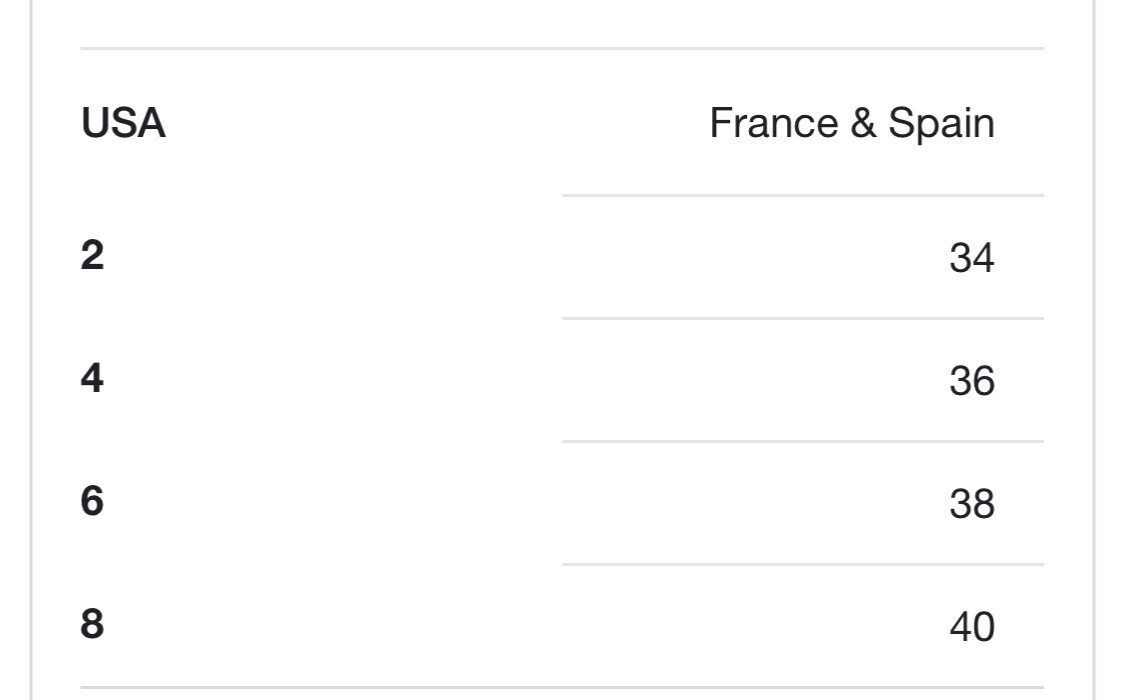Click the France & Spain value 34
1125x700 pixels.
971,257
